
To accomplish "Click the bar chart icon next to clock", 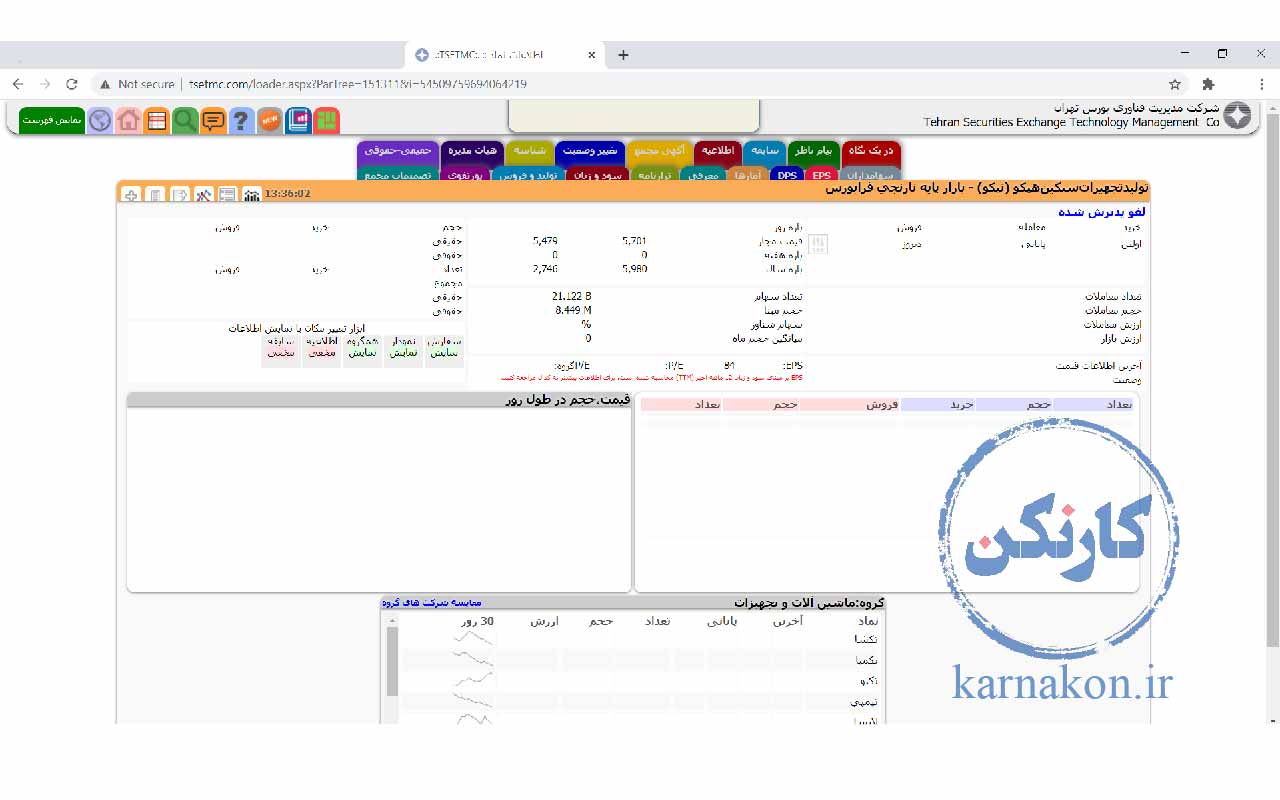I will pos(251,194).
